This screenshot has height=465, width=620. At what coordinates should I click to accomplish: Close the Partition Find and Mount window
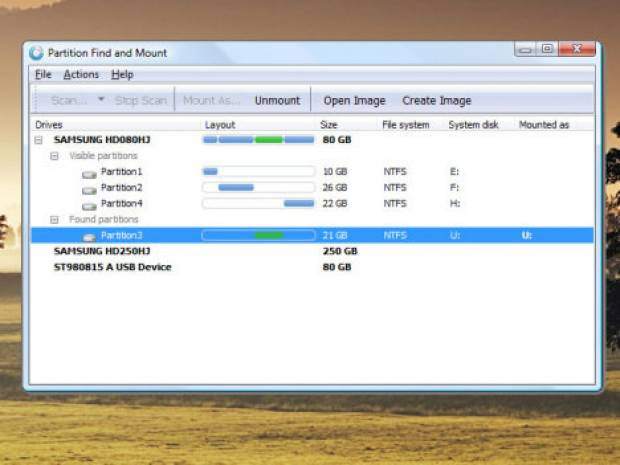[x=577, y=49]
